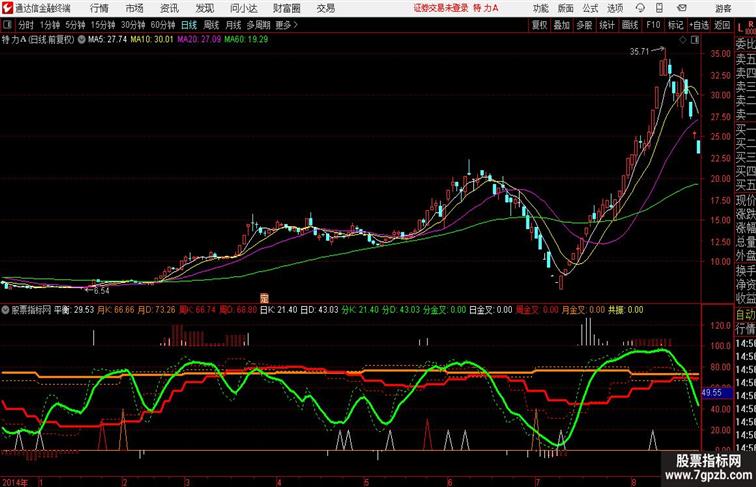
Task: Switch to the 1分钟 period tab
Action: (50, 25)
